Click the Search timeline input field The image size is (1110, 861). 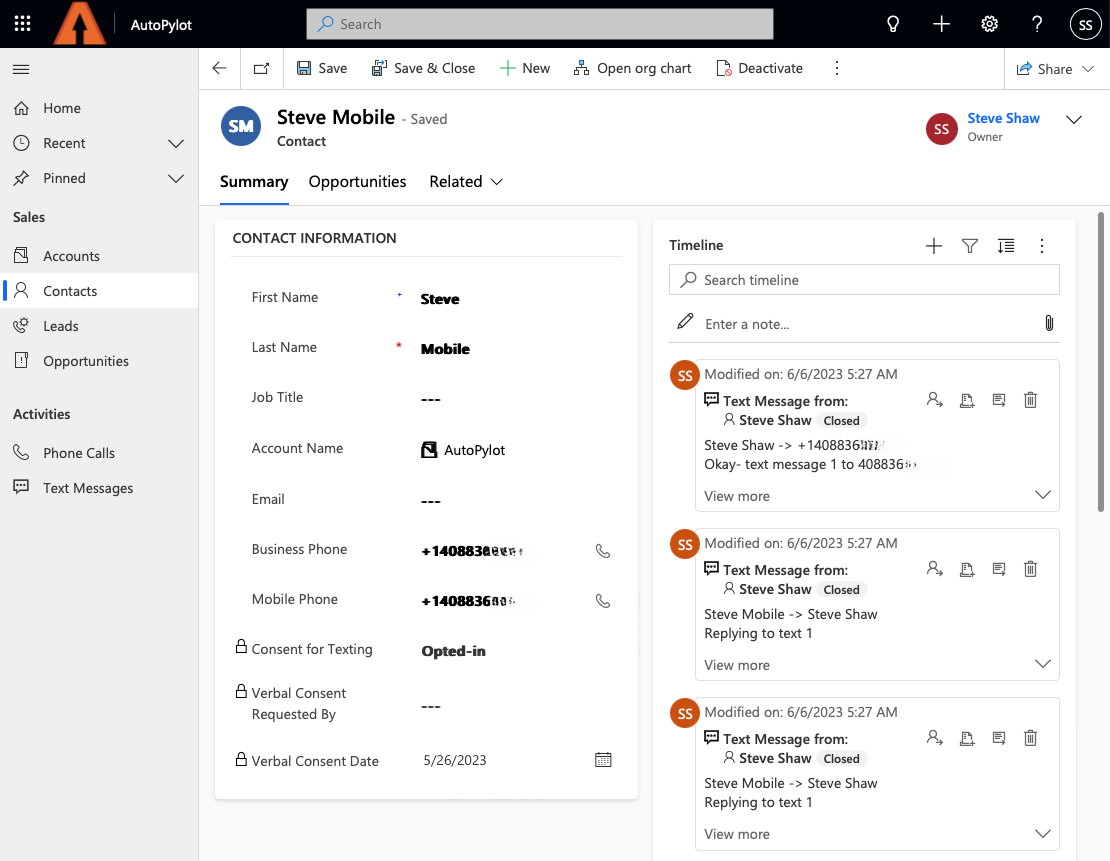click(864, 280)
